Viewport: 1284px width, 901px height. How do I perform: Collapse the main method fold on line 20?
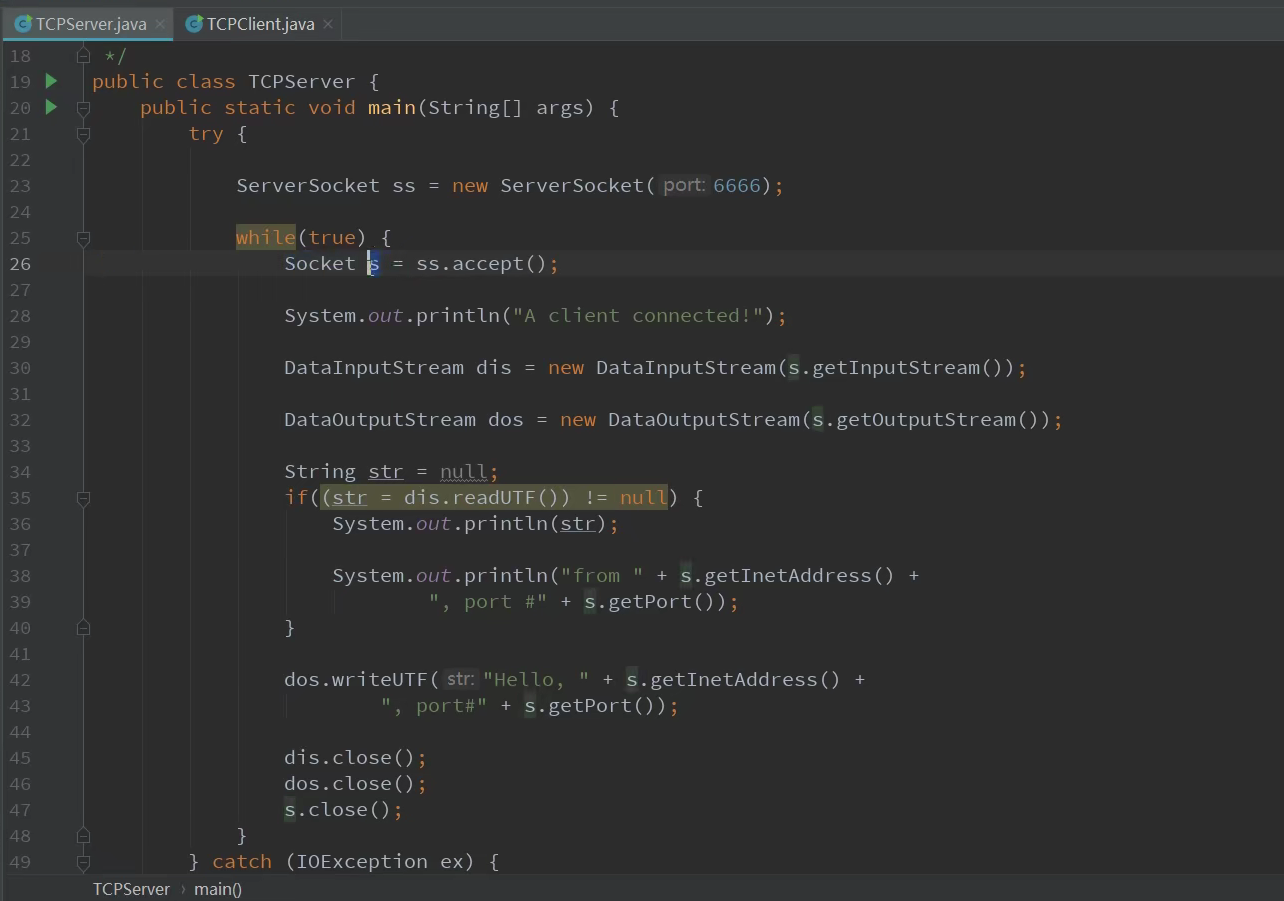(83, 107)
